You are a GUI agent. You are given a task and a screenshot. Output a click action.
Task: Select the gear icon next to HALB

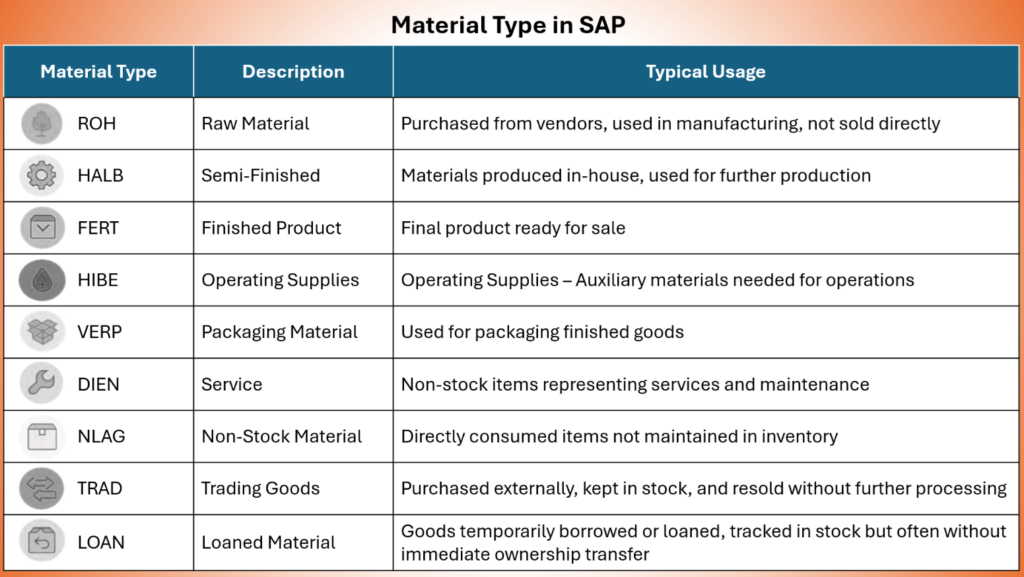point(42,175)
